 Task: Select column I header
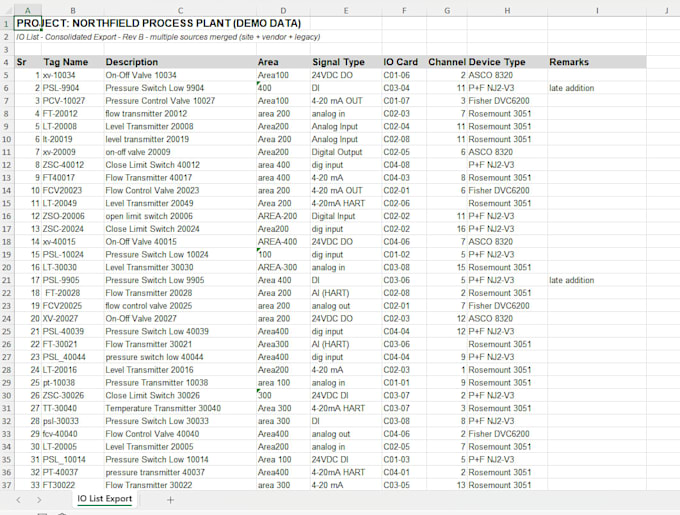coord(597,10)
